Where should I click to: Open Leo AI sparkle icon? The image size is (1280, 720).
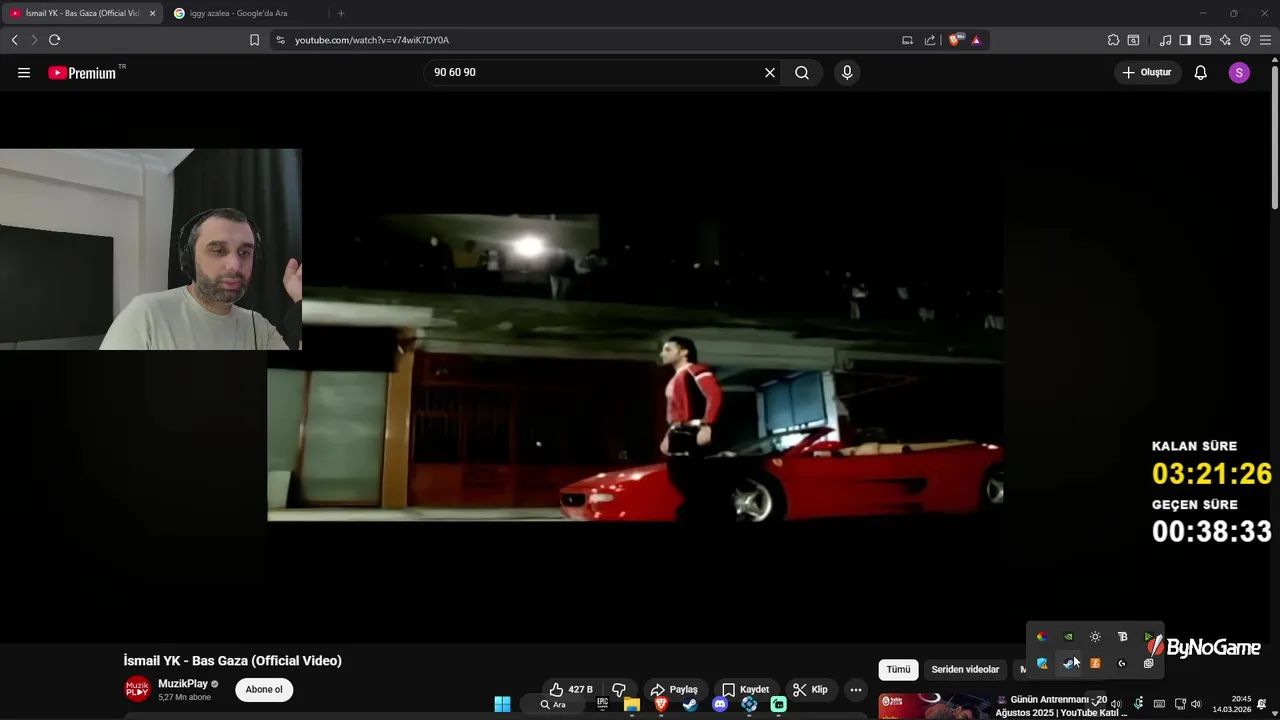(x=1225, y=40)
